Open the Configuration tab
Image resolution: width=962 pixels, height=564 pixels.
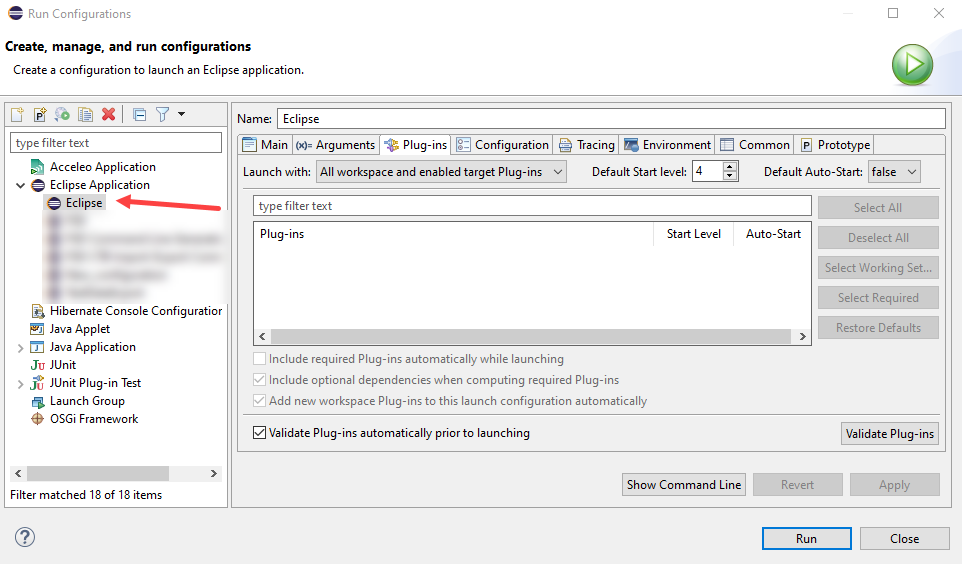(502, 145)
